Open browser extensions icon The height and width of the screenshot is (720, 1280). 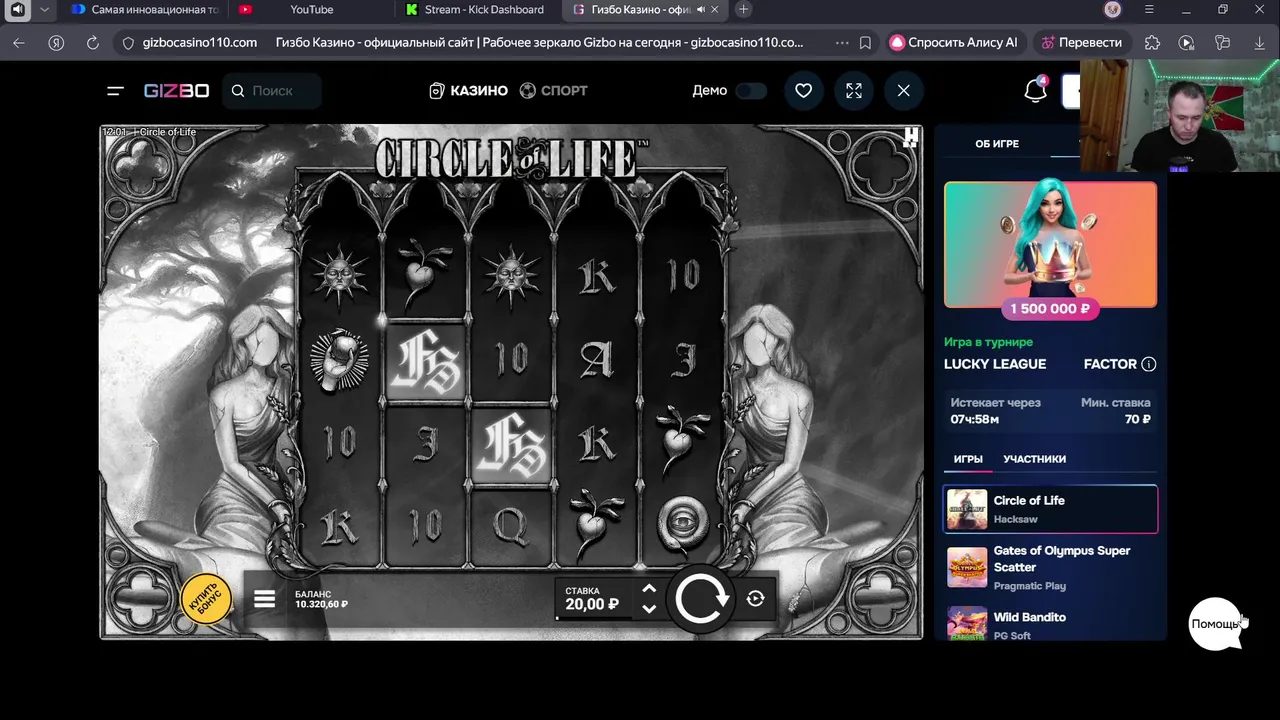1152,43
